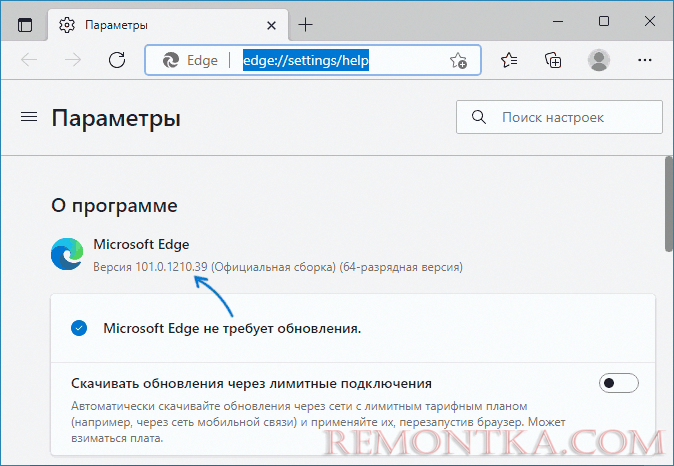
Task: Open the Collections panel
Action: [553, 60]
